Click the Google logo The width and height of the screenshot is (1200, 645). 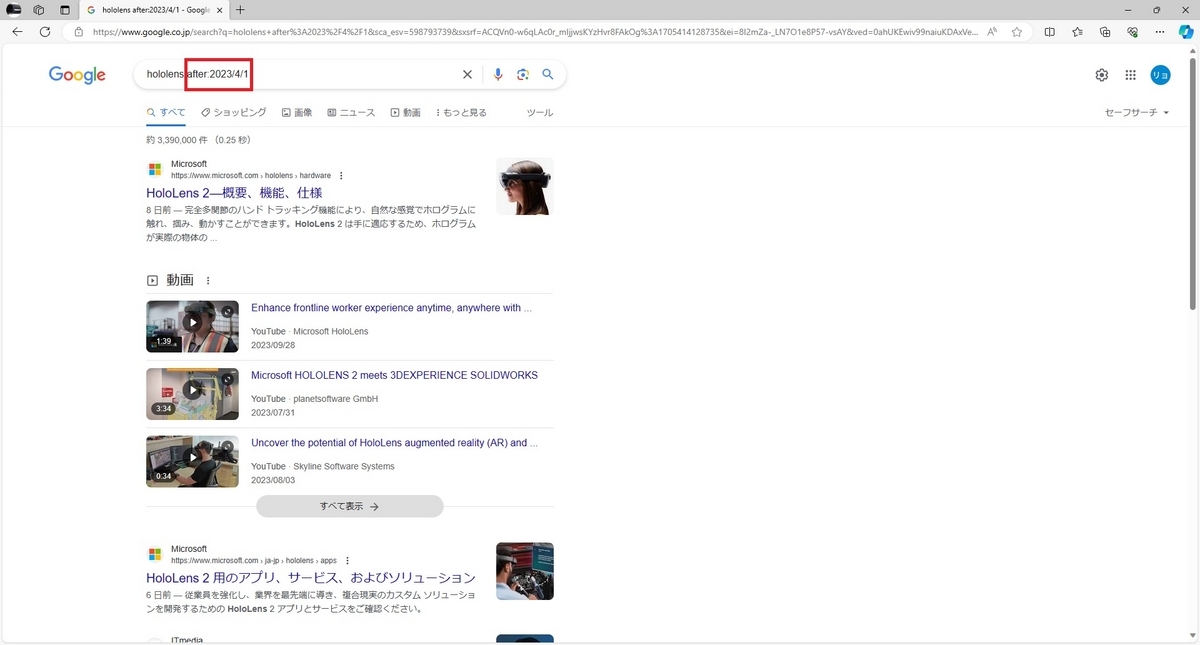77,75
